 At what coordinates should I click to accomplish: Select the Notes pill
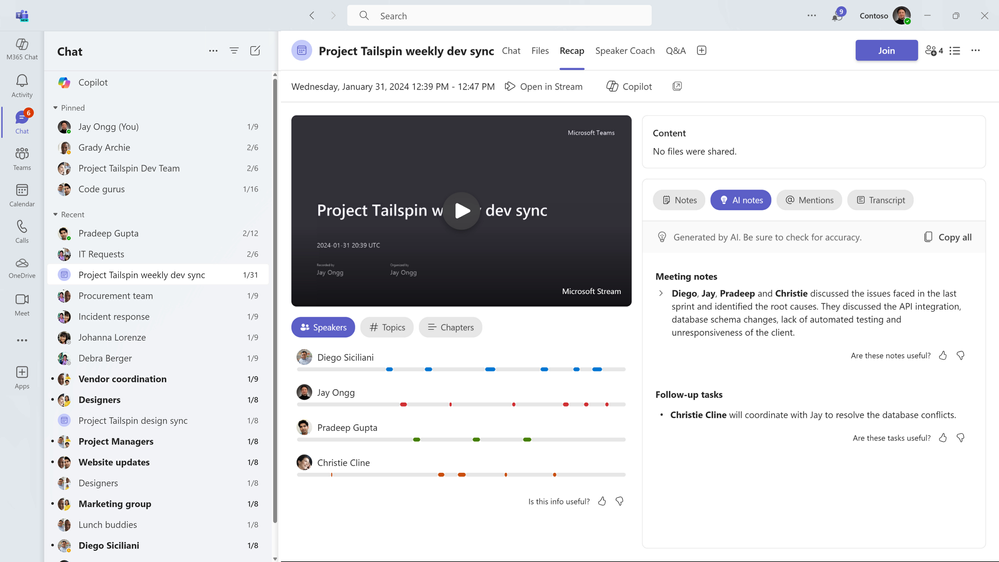pos(679,200)
